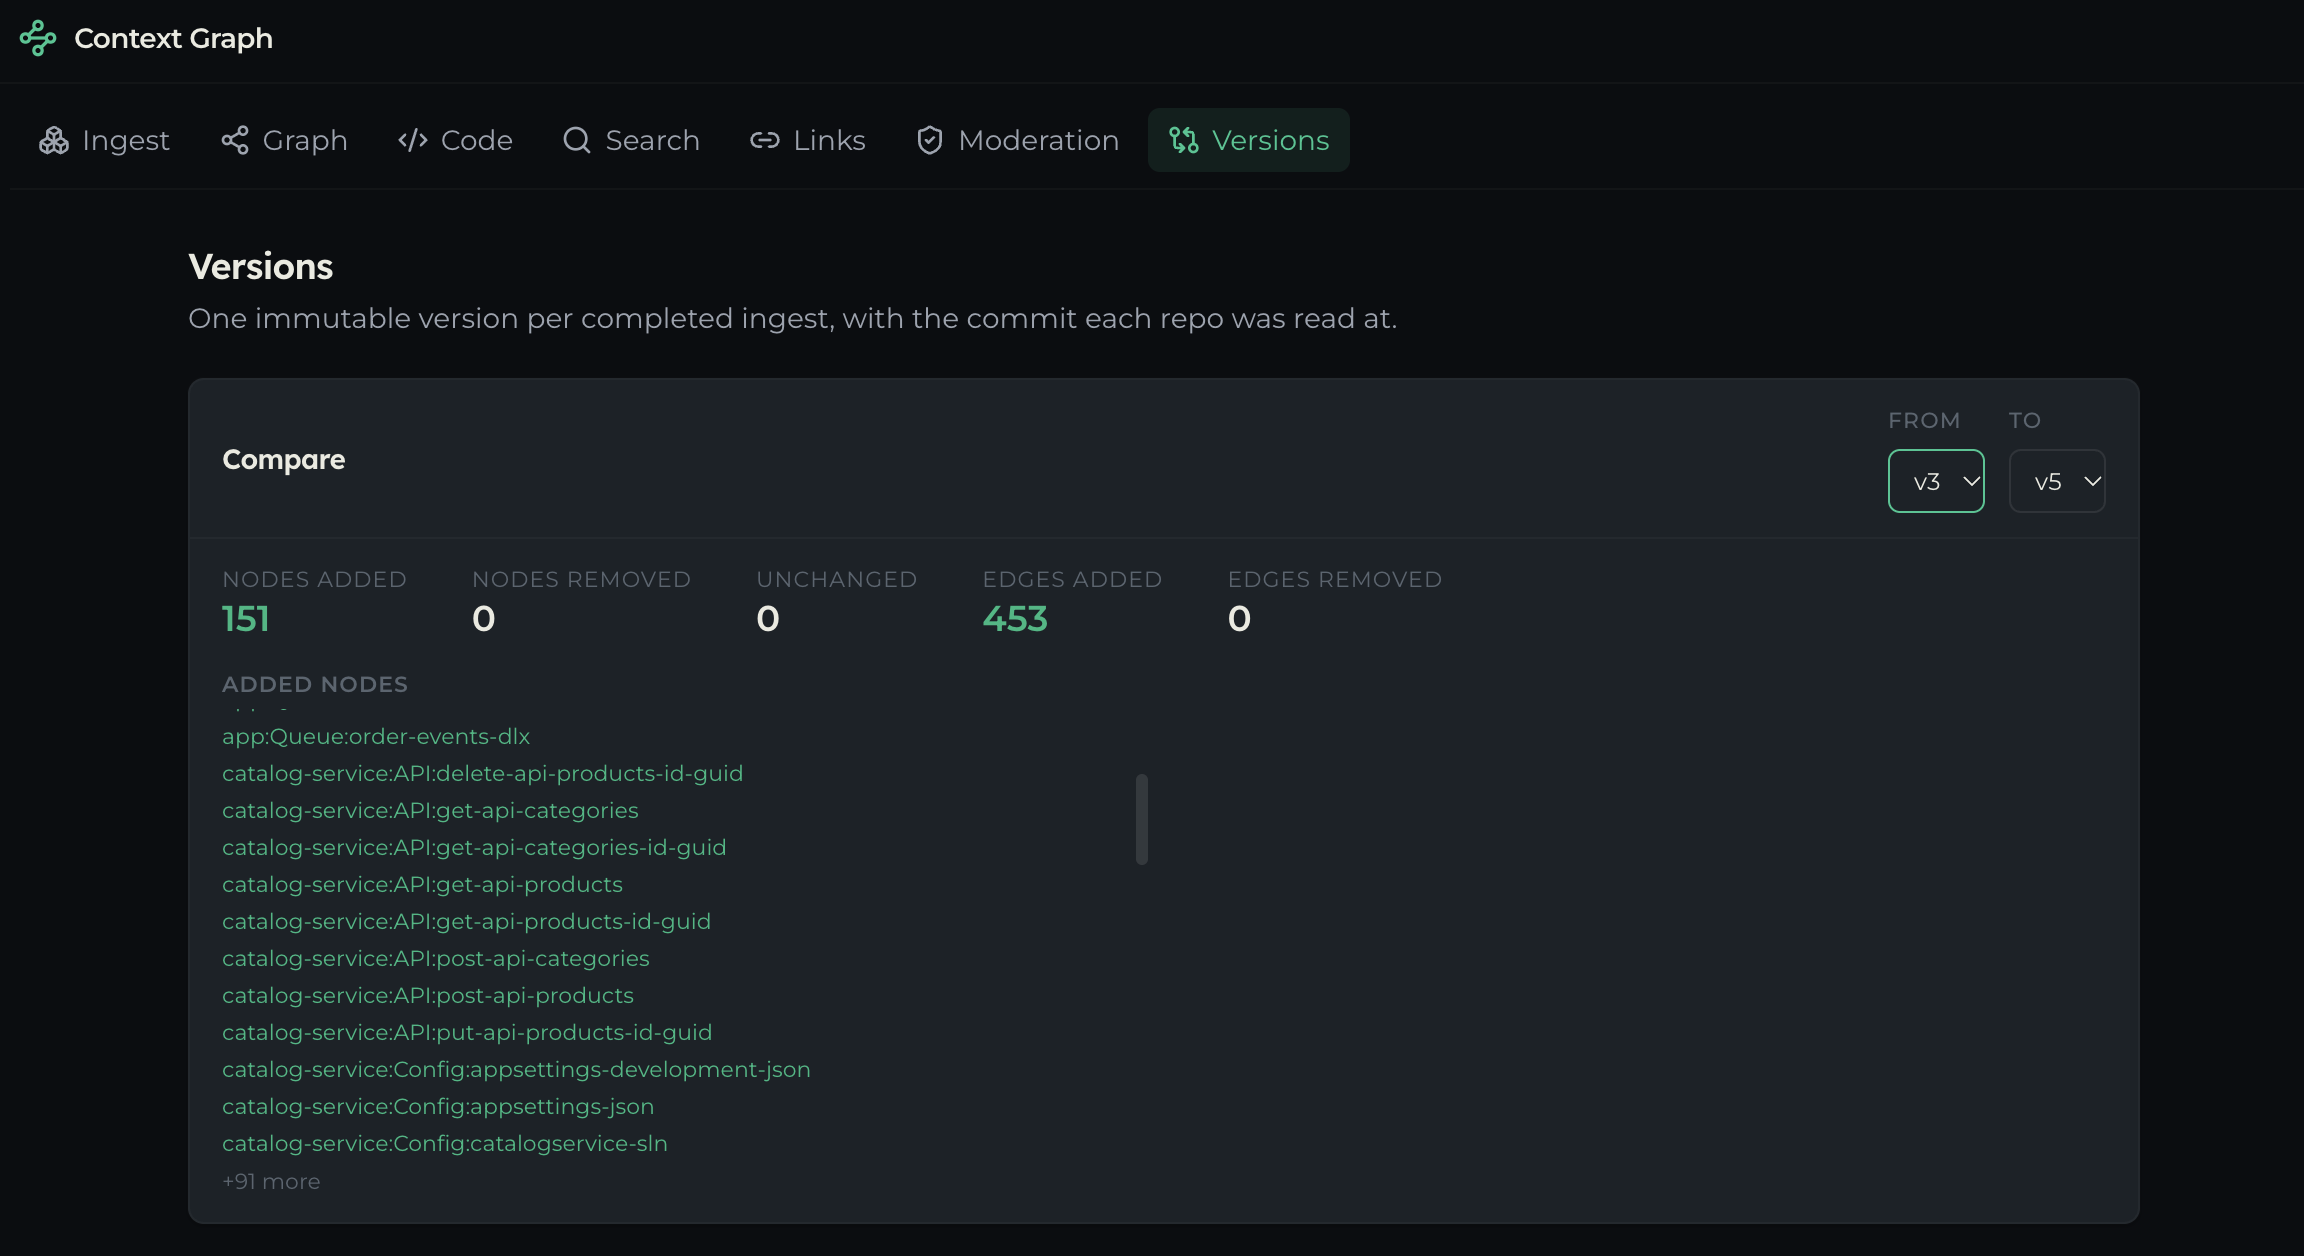Click the Ingest tab icon

click(x=54, y=140)
